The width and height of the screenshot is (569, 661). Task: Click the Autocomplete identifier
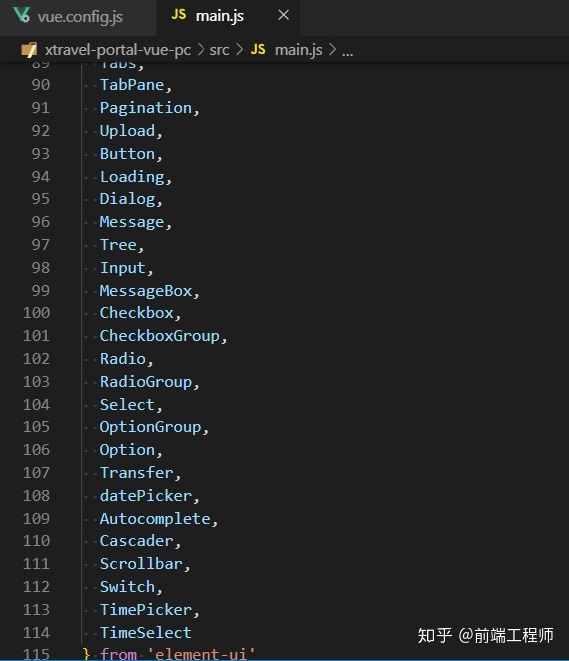[x=155, y=519]
